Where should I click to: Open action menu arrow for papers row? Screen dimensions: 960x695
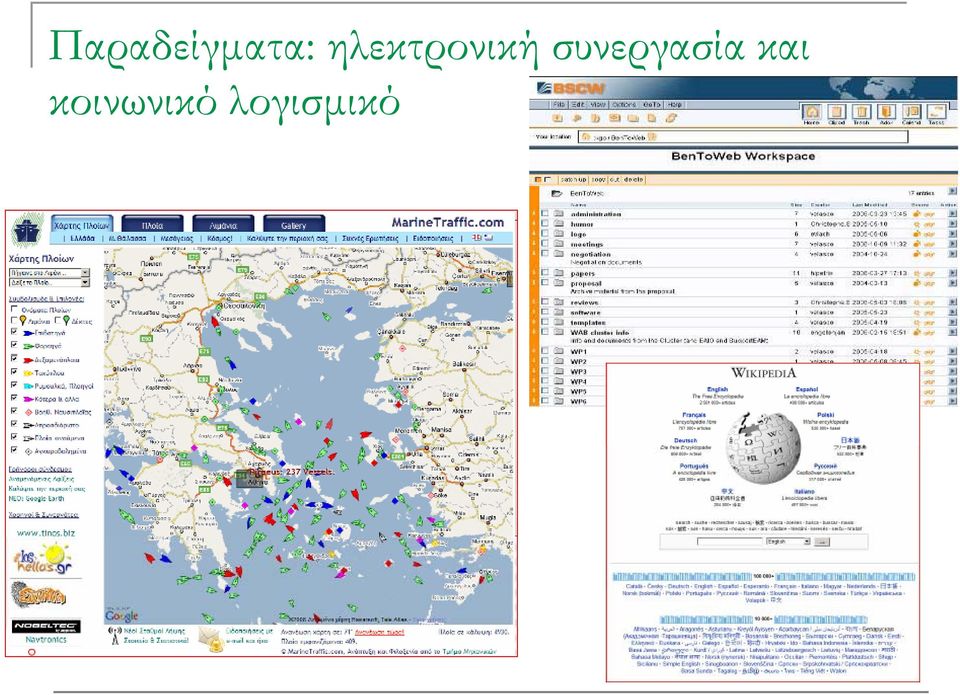tap(952, 273)
